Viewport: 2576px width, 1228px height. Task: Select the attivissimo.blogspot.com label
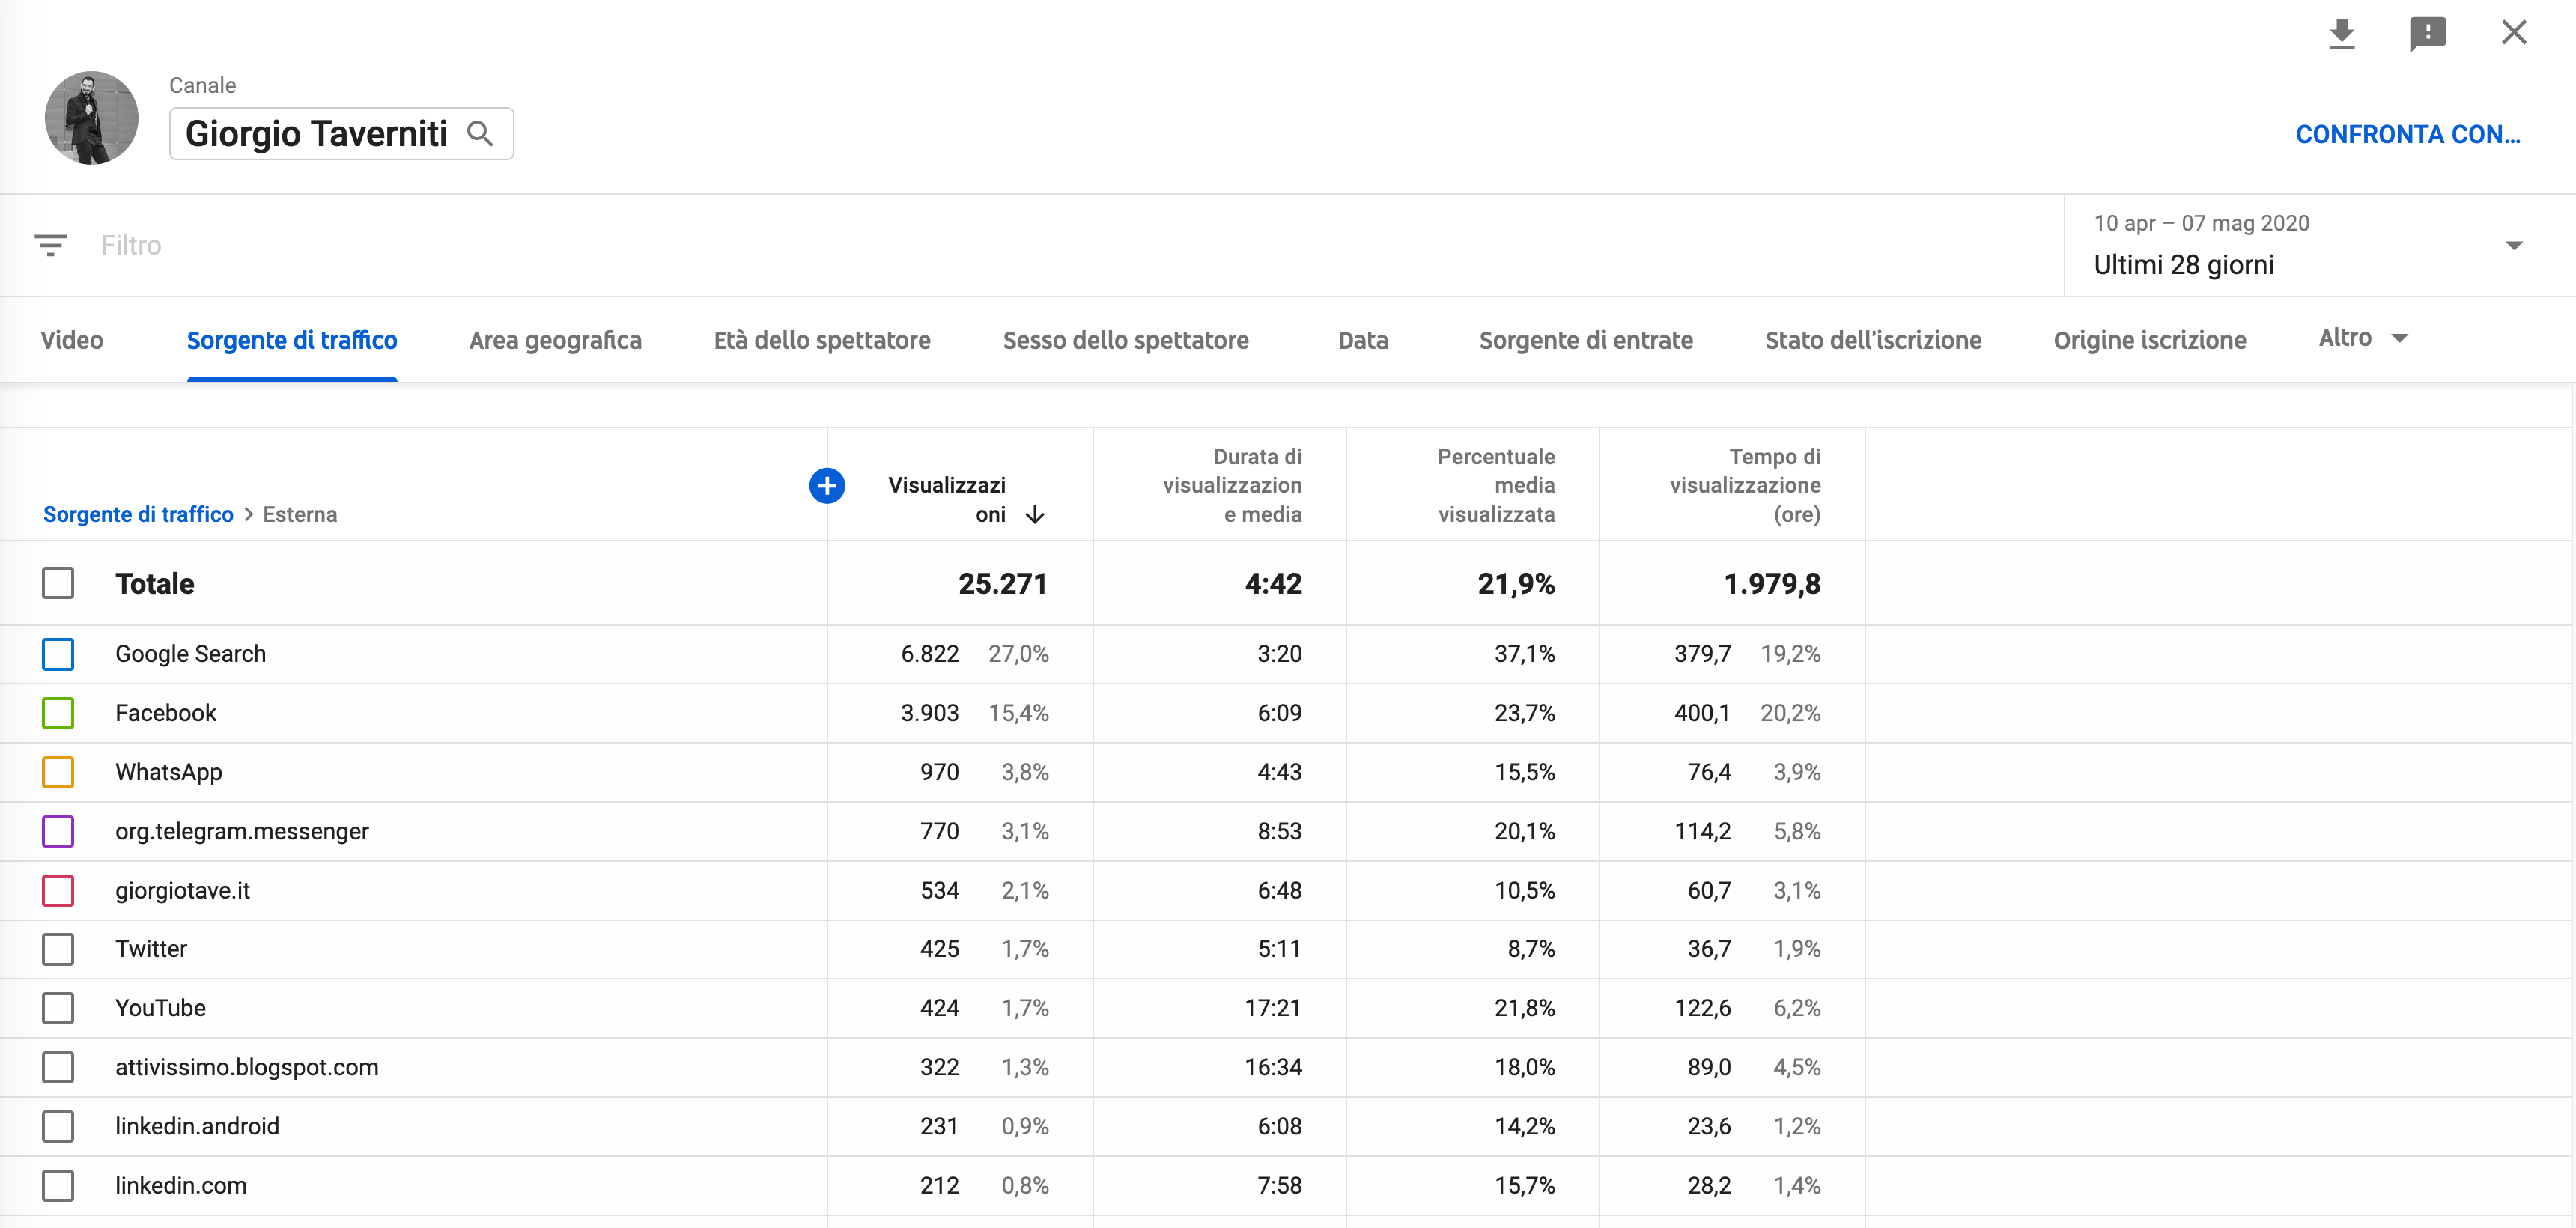(x=246, y=1067)
